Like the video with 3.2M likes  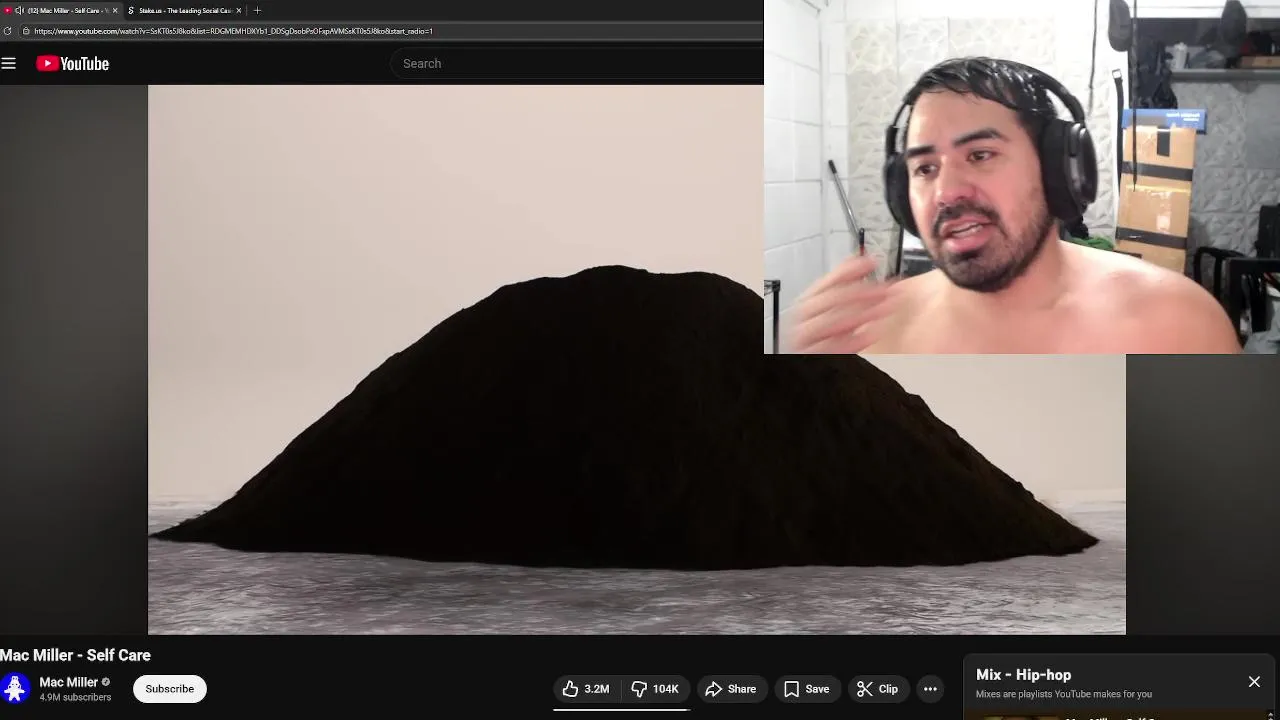(586, 689)
